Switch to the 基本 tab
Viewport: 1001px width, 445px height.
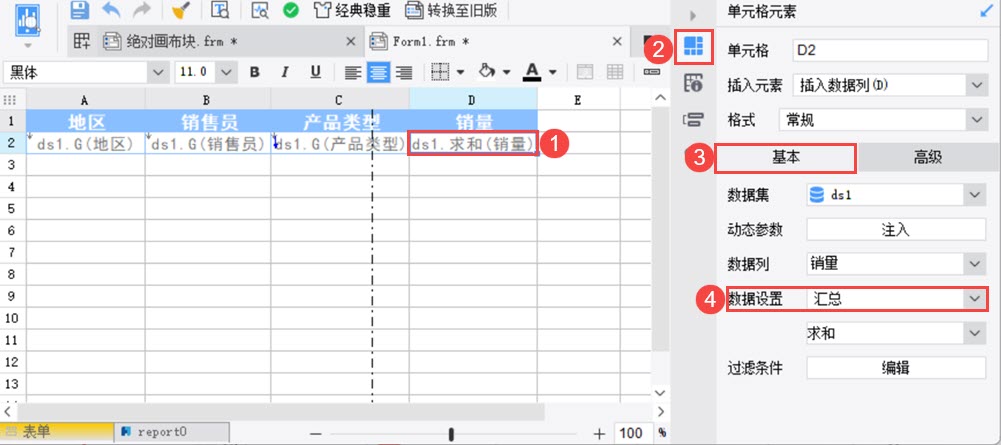pyautogui.click(x=785, y=158)
